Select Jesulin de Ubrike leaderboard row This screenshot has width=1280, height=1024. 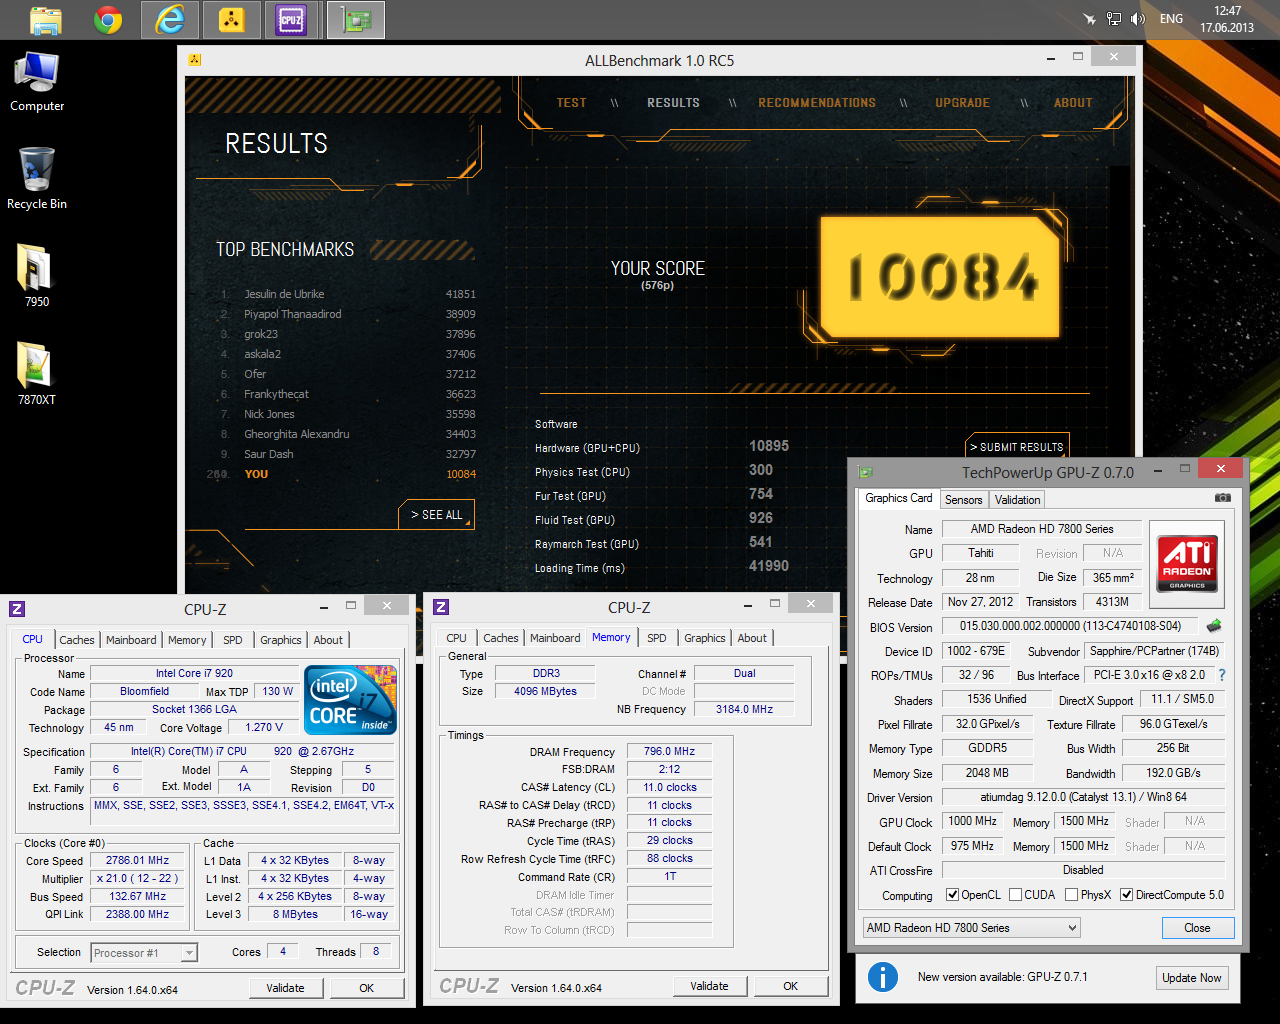347,294
